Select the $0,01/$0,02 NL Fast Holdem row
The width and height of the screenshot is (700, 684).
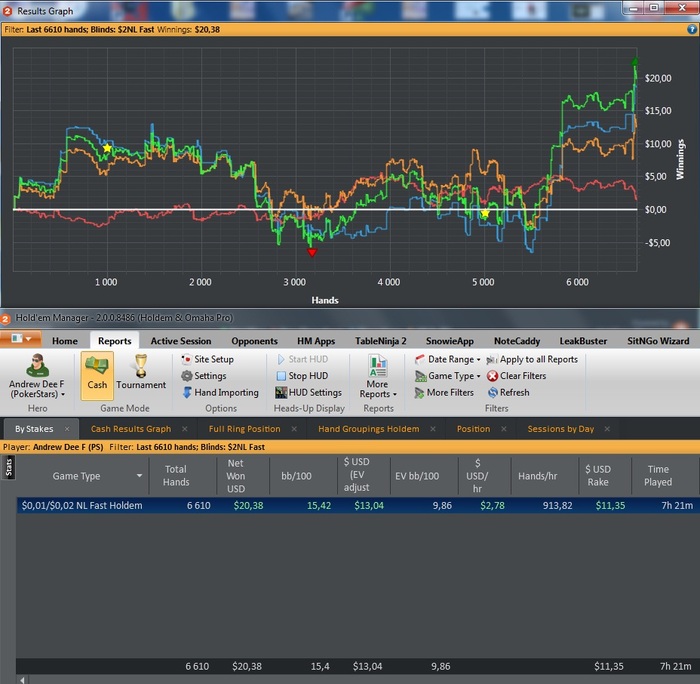point(358,505)
